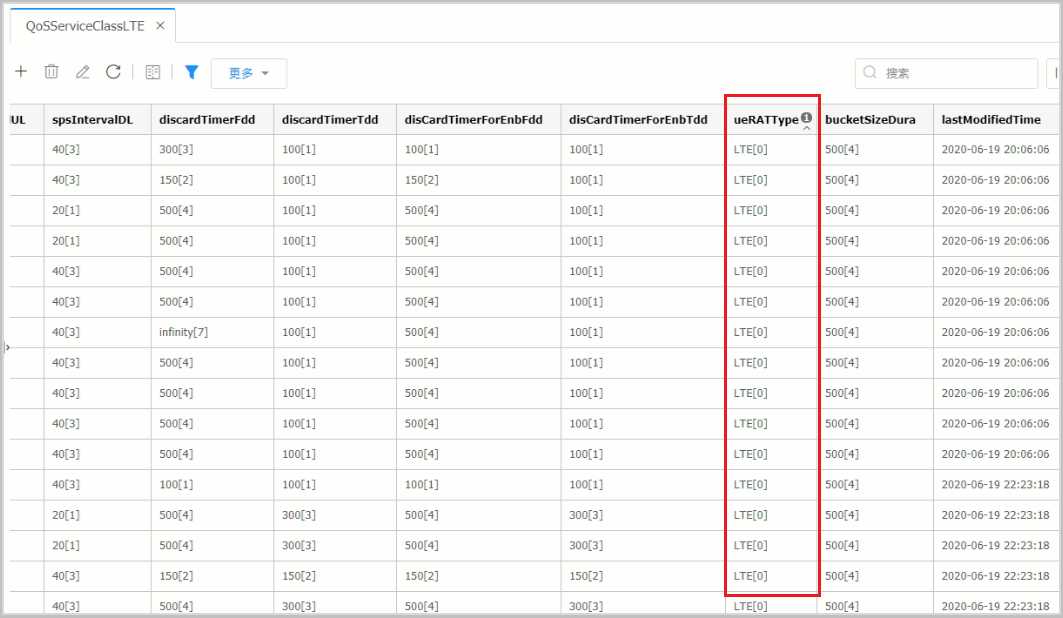This screenshot has width=1063, height=618.
Task: Close the QoSServiceClassLTE tab
Action: (160, 26)
